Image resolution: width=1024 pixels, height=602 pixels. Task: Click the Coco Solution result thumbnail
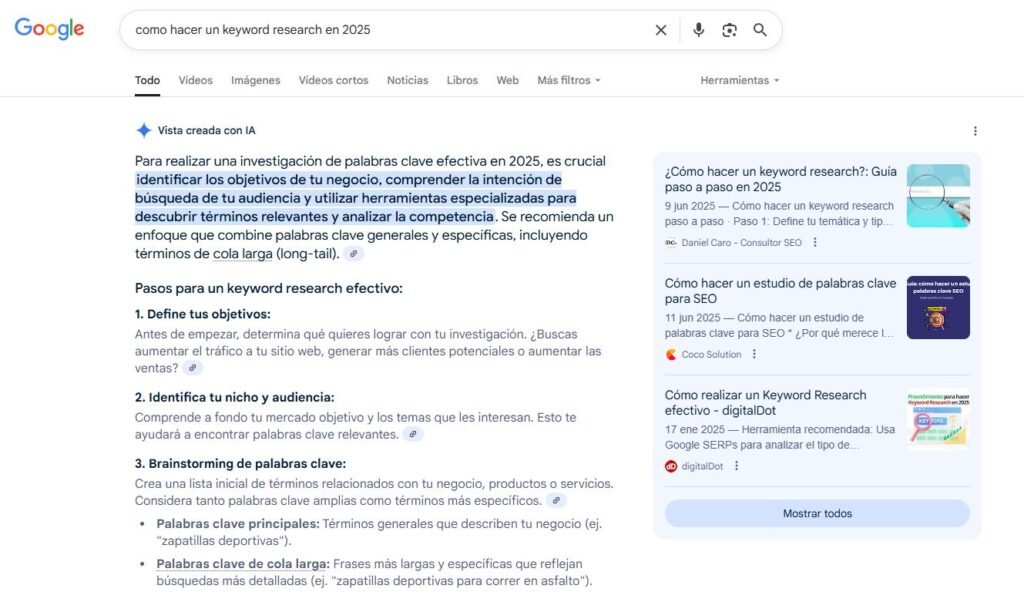(938, 308)
